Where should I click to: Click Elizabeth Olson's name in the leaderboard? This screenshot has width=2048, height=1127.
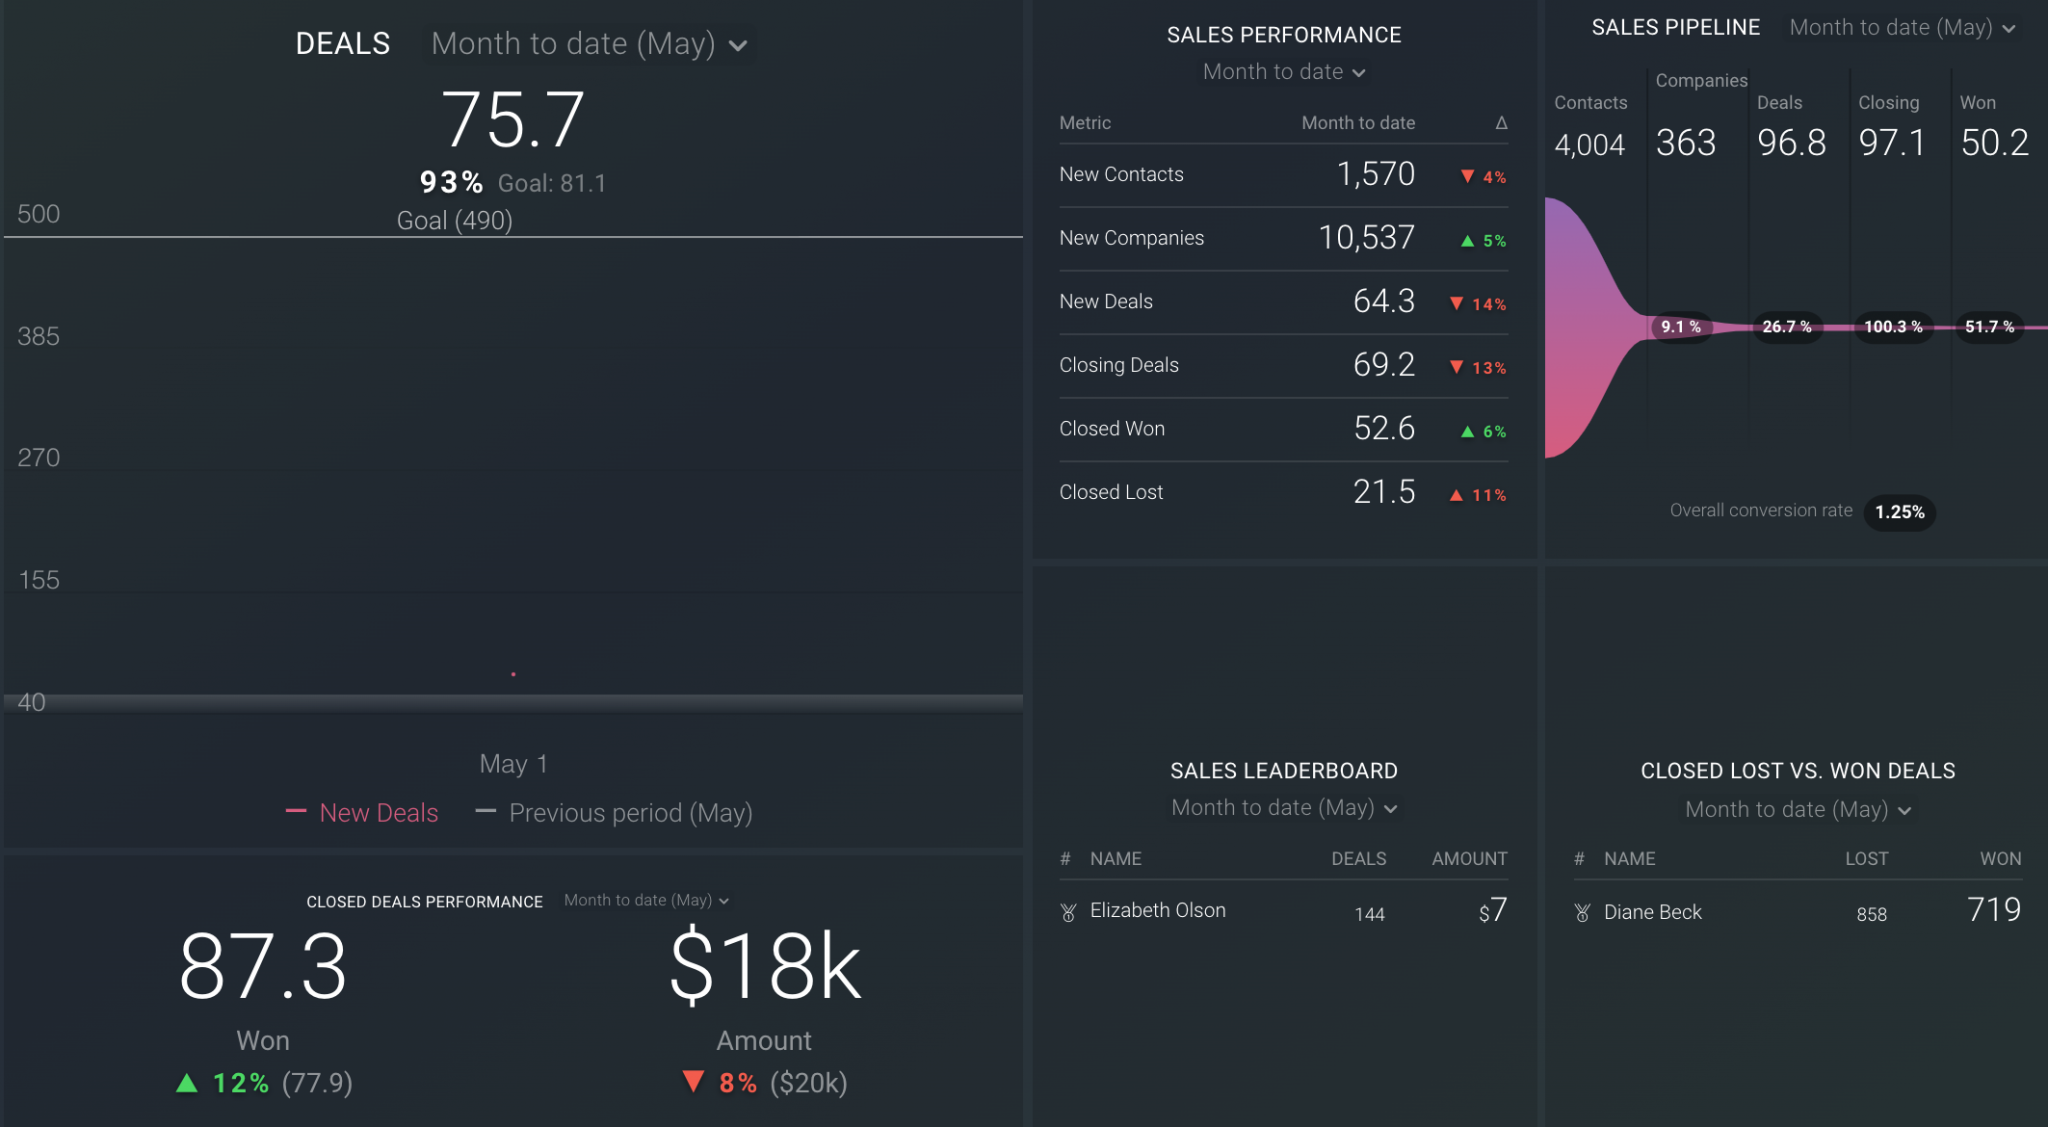point(1157,911)
